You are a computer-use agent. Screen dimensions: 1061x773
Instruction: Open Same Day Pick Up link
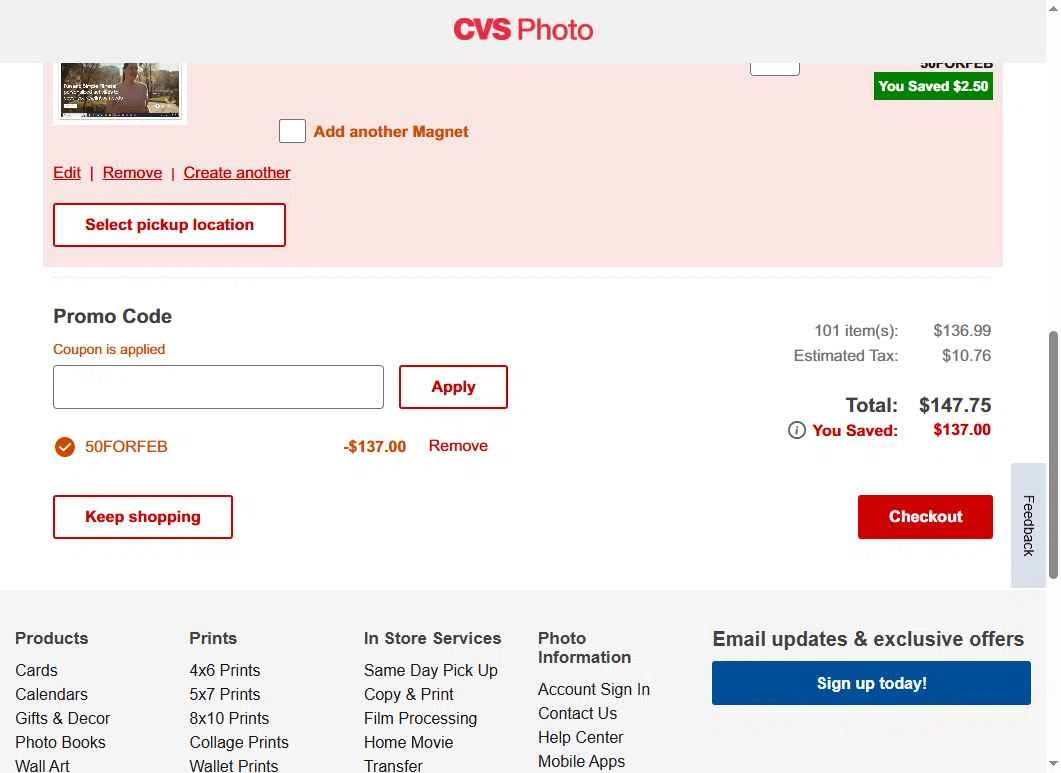pos(430,670)
